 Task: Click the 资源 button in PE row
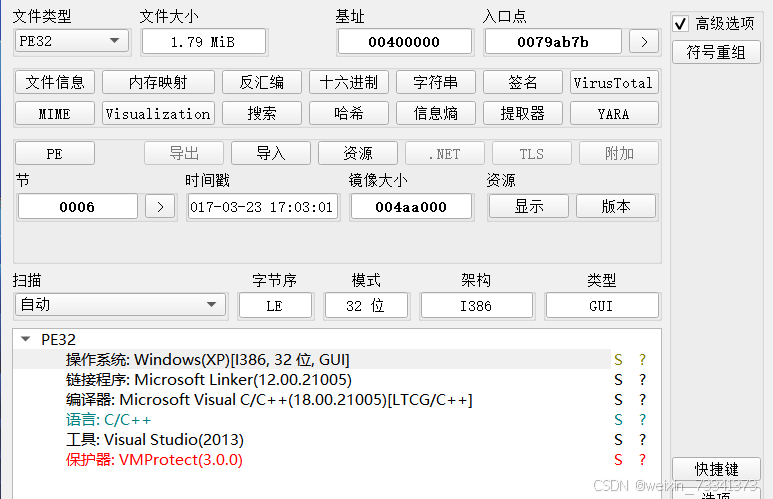coord(358,153)
